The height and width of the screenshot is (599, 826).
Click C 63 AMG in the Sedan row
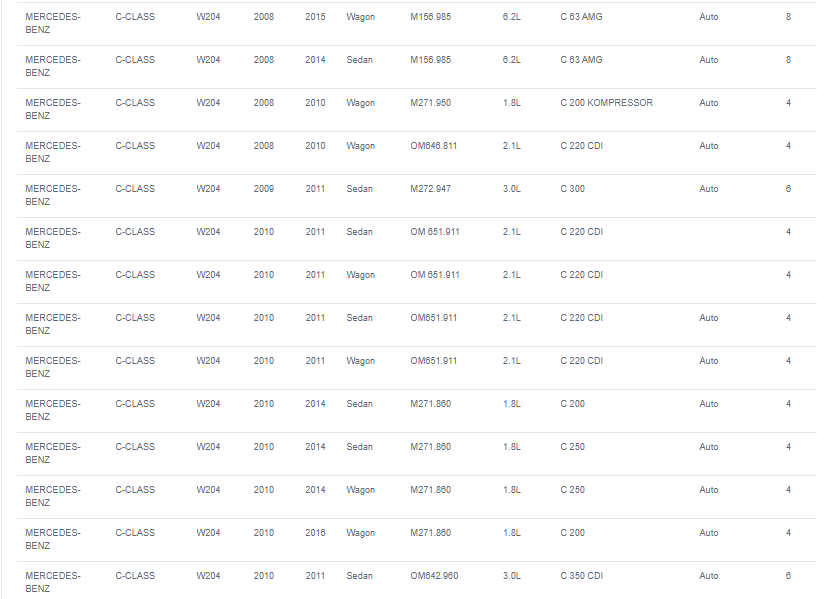point(581,60)
